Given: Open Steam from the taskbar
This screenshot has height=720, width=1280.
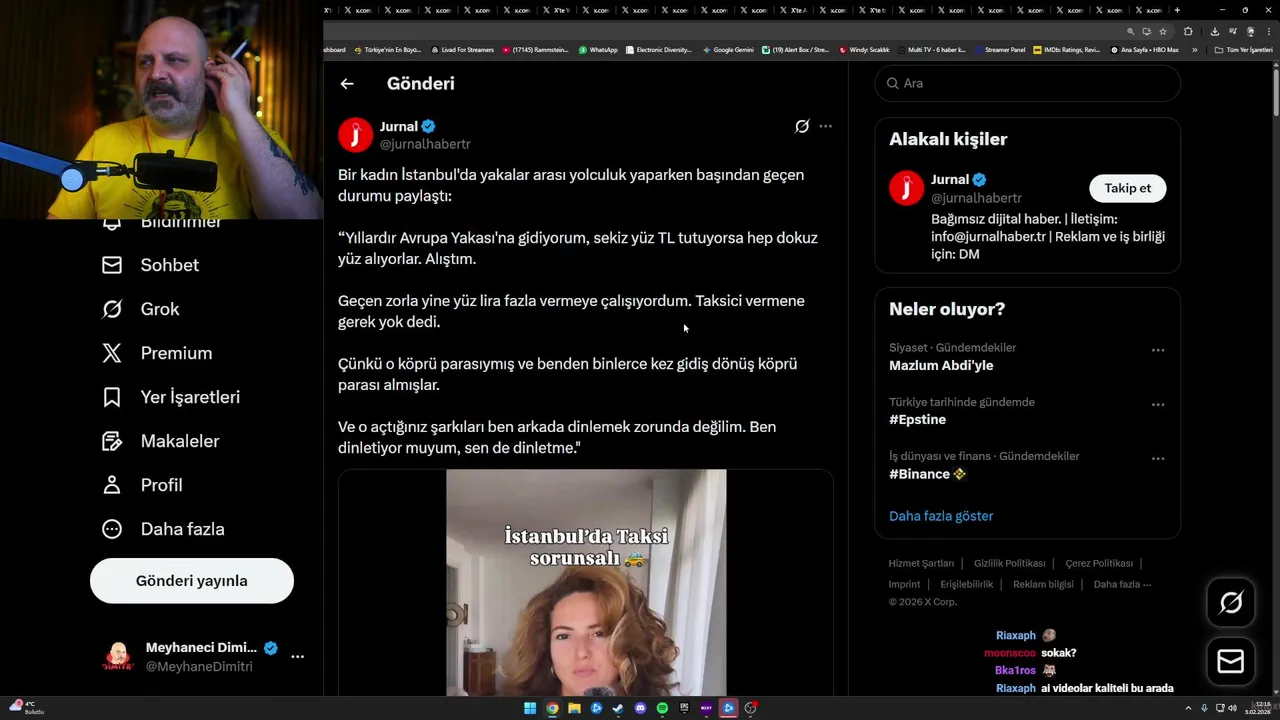Looking at the screenshot, I should 618,708.
